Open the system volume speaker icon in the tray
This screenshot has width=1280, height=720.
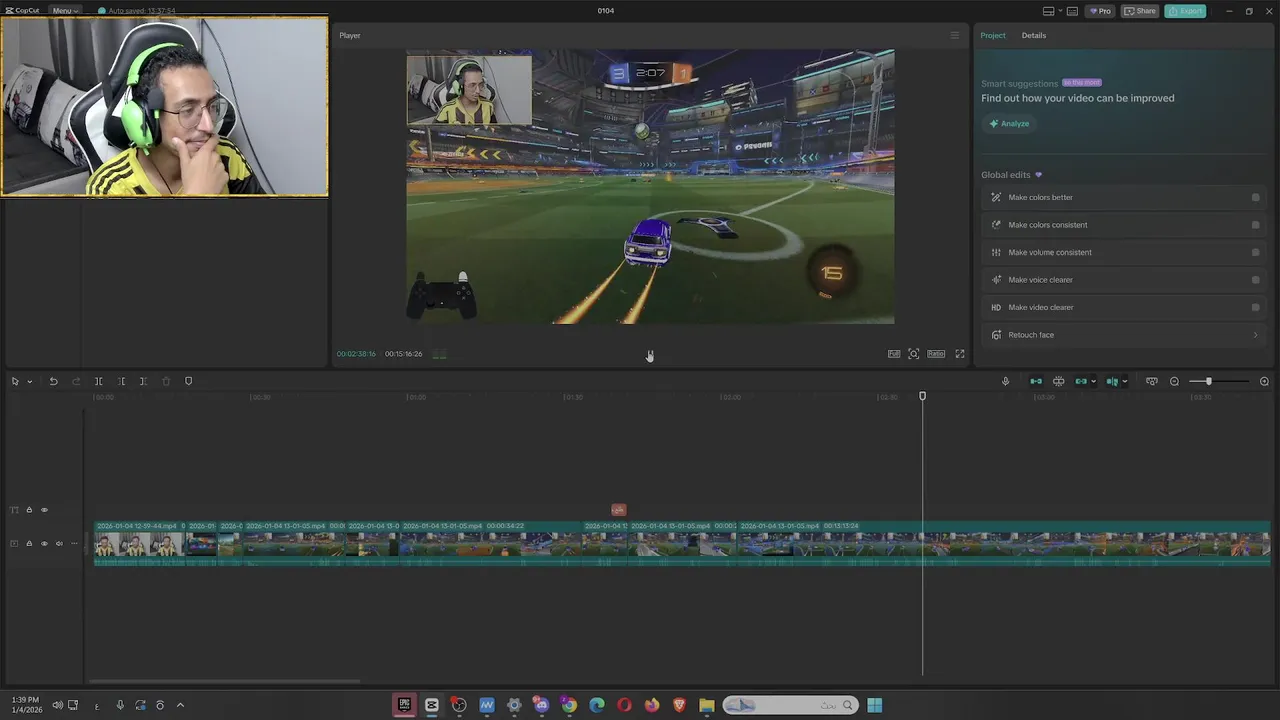click(57, 705)
